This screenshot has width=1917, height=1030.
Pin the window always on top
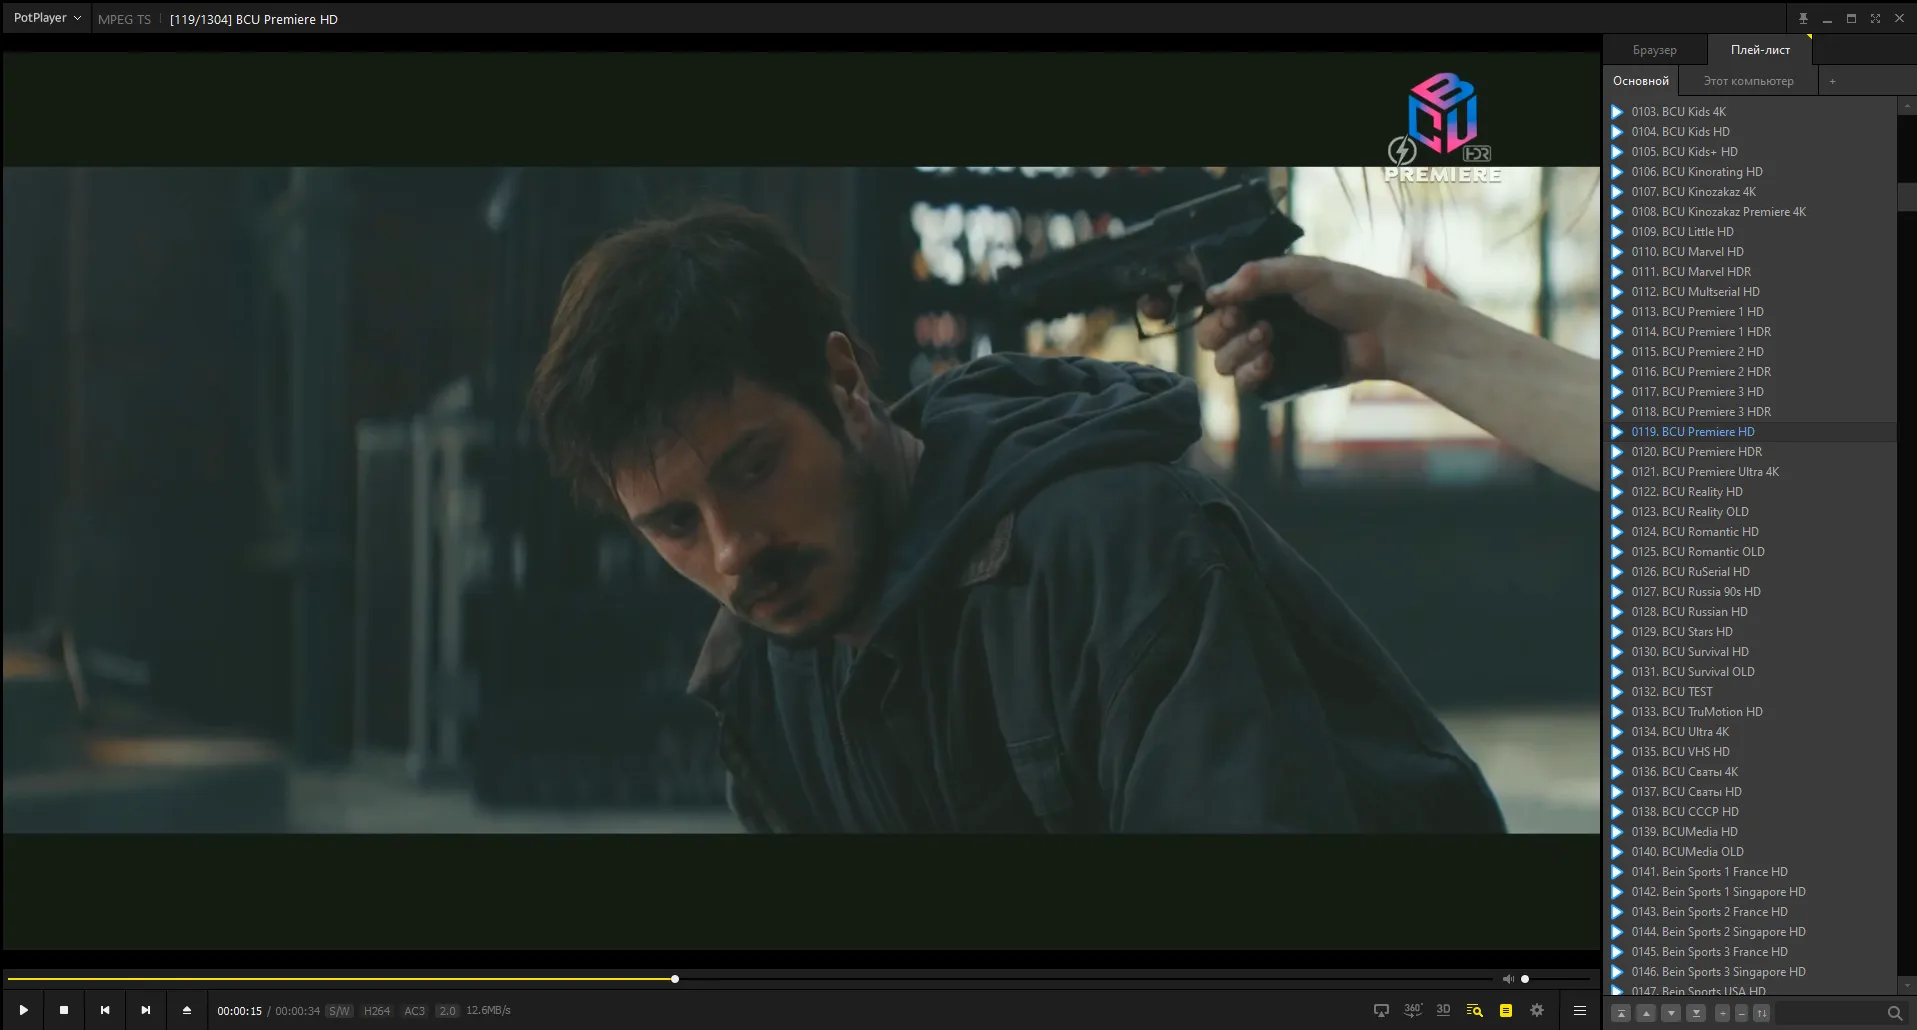pos(1803,18)
